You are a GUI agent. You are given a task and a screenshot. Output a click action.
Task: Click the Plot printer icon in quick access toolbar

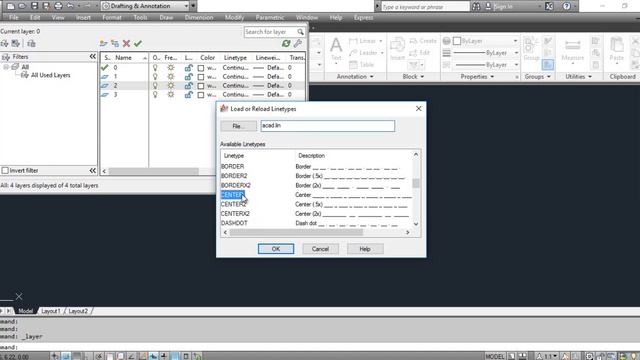pyautogui.click(x=58, y=6)
